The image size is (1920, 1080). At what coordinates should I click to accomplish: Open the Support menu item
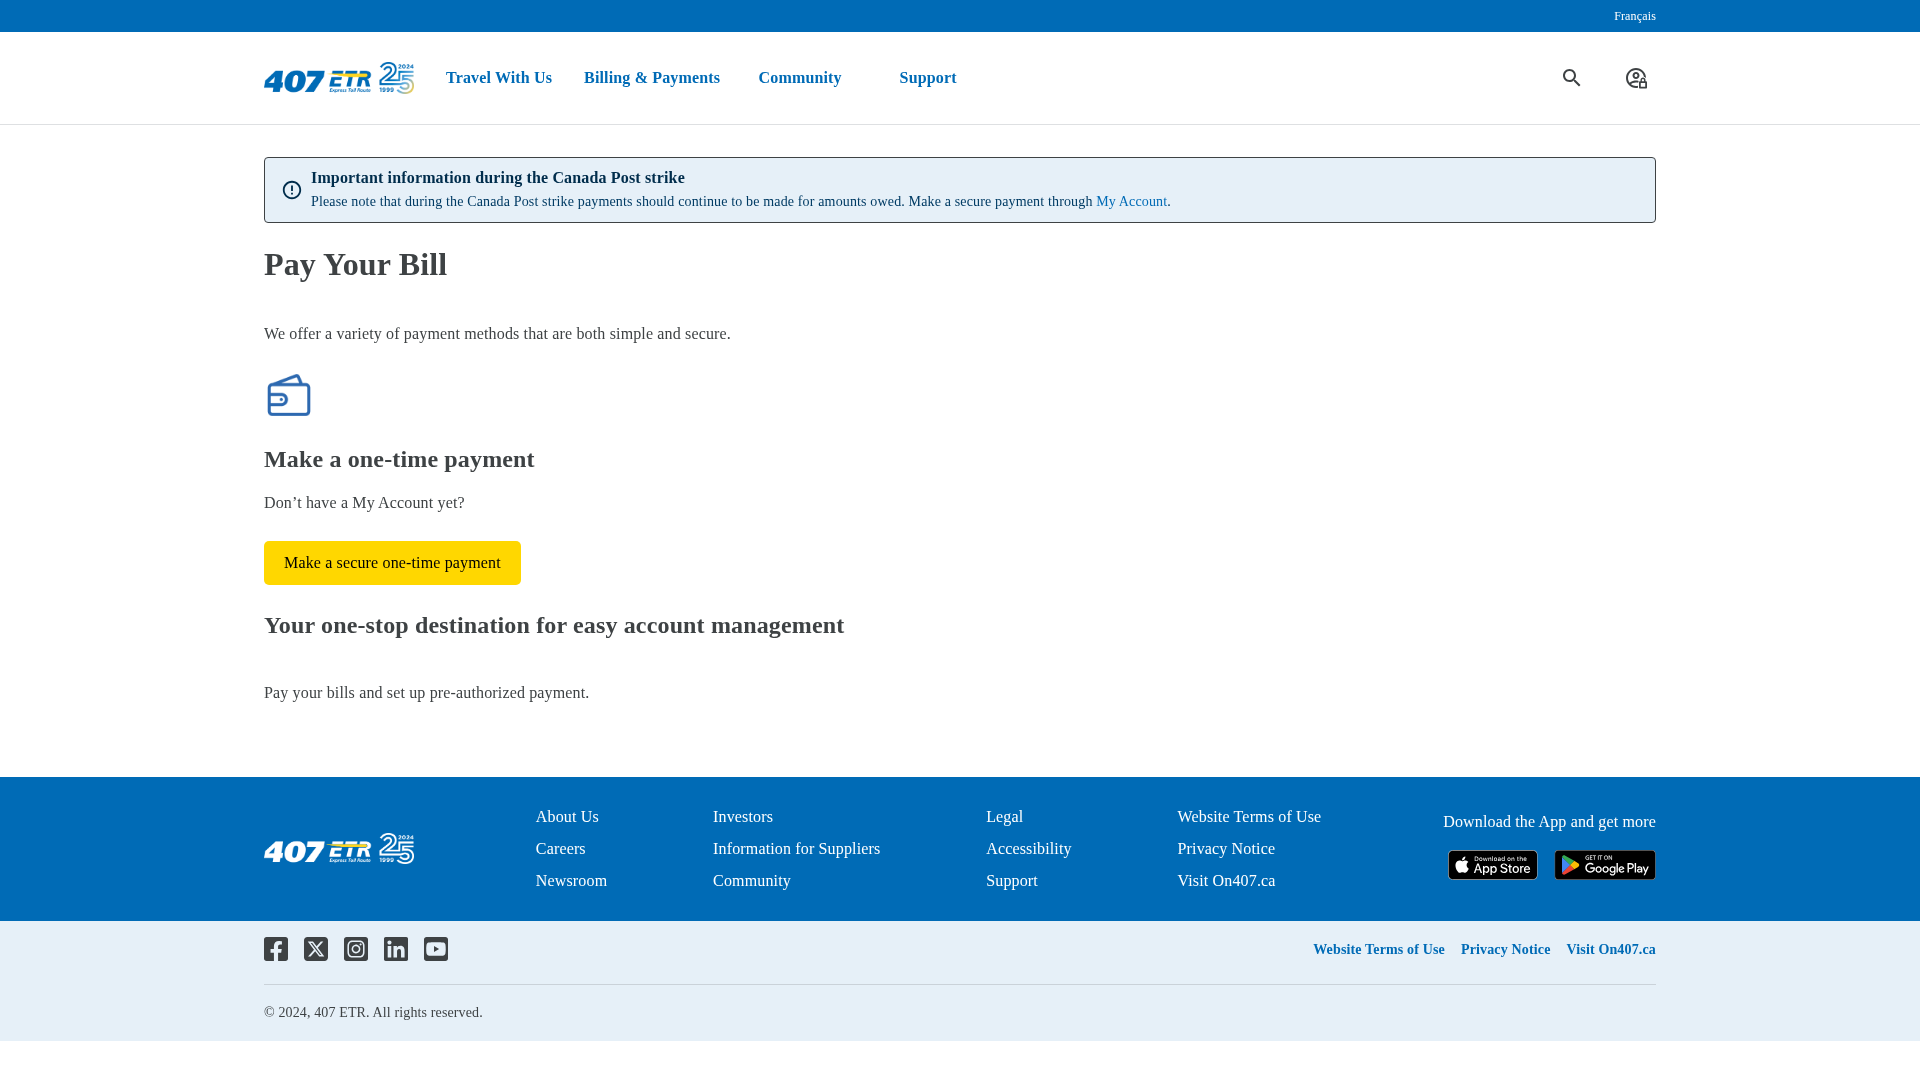coord(927,78)
